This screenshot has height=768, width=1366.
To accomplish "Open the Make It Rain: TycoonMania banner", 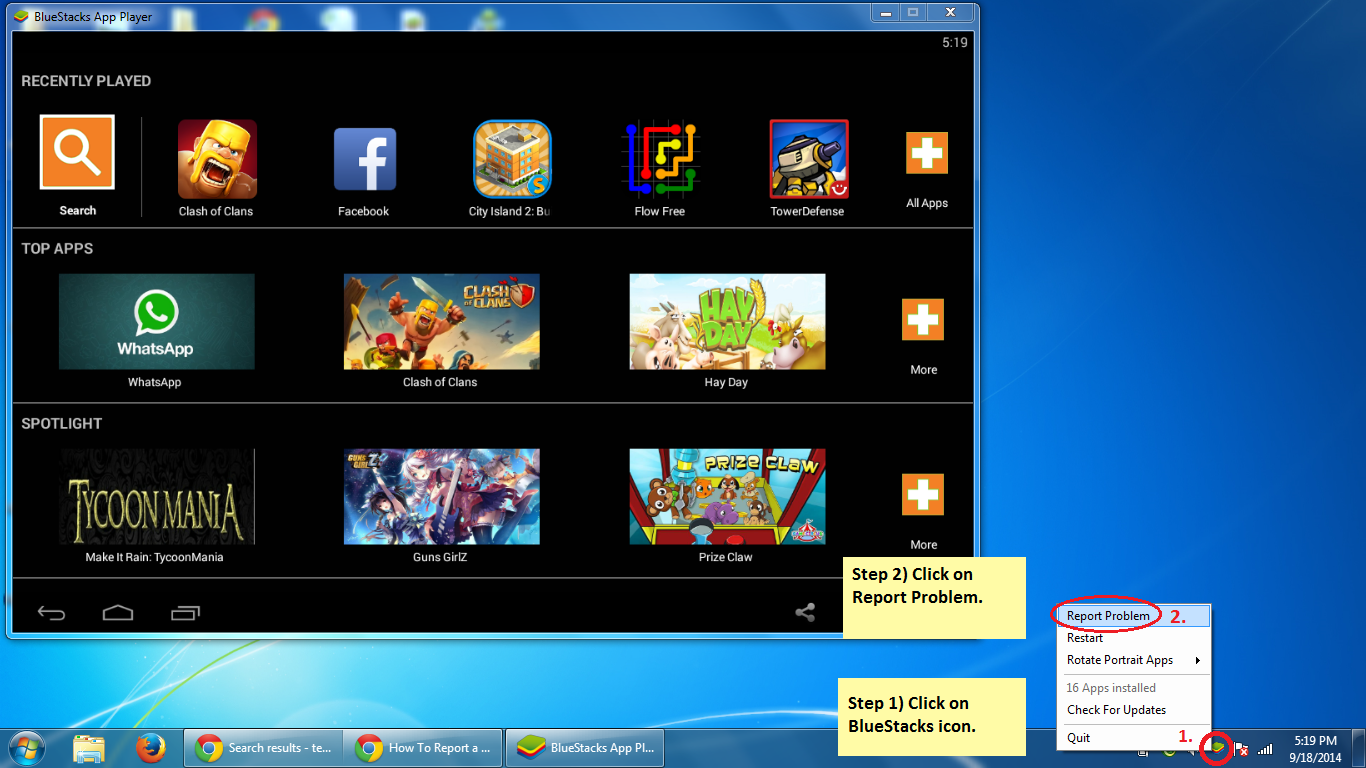I will [x=156, y=497].
